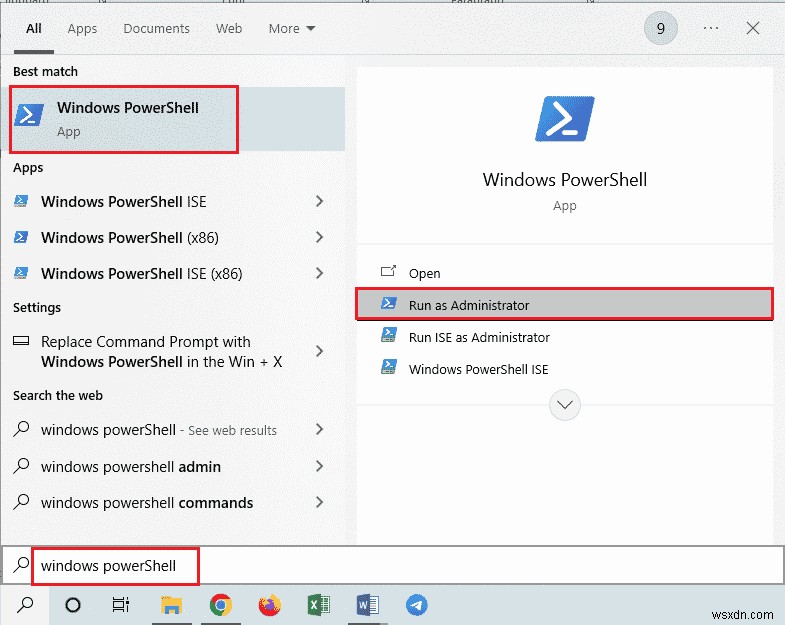The height and width of the screenshot is (625, 785).
Task: Select the All tab
Action: pyautogui.click(x=34, y=29)
